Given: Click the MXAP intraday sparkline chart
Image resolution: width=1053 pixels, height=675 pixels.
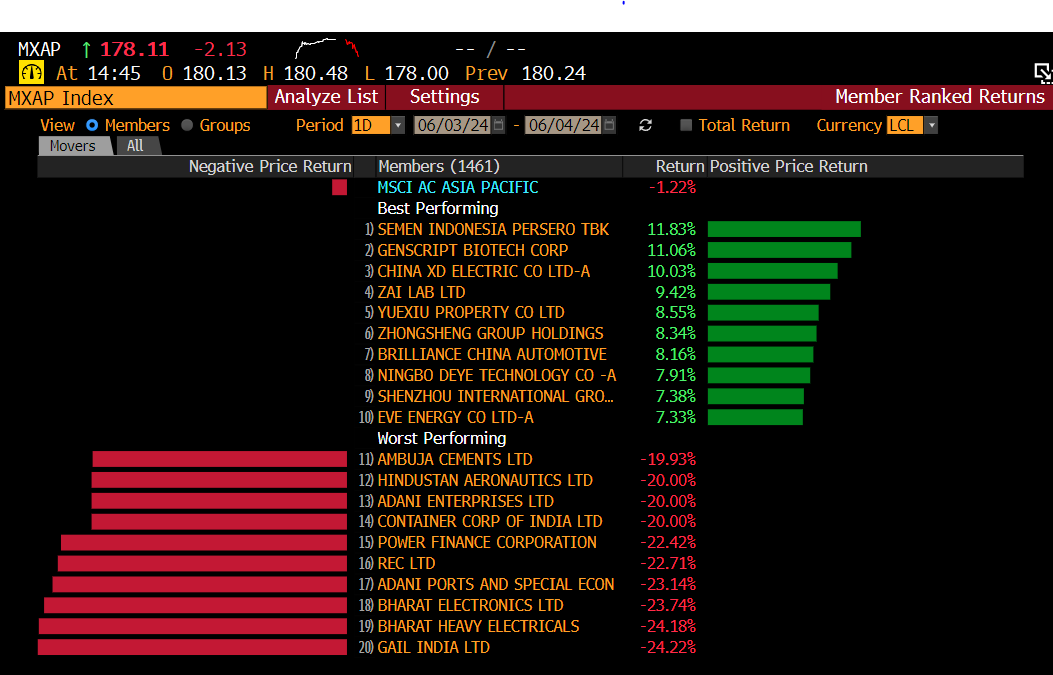Looking at the screenshot, I should (327, 48).
